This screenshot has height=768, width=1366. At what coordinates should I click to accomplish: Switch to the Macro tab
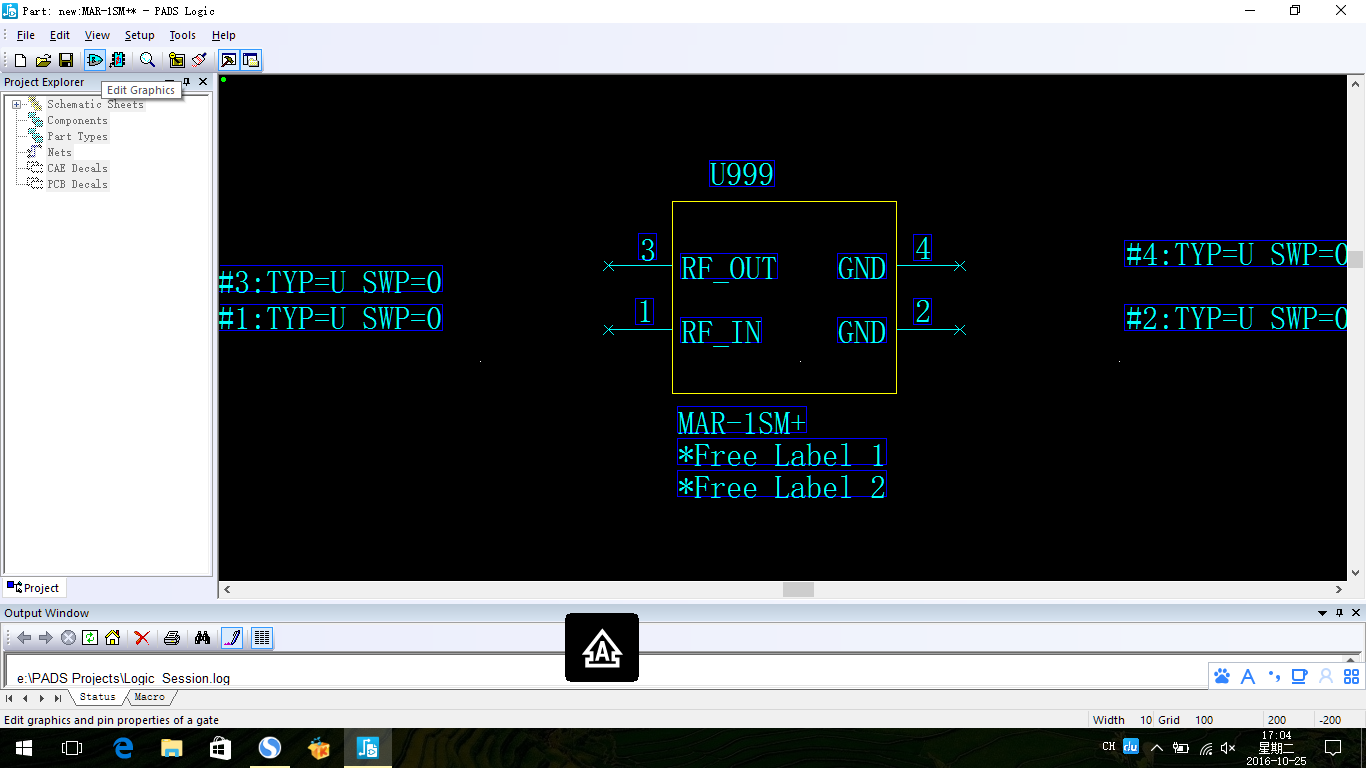pyautogui.click(x=150, y=697)
